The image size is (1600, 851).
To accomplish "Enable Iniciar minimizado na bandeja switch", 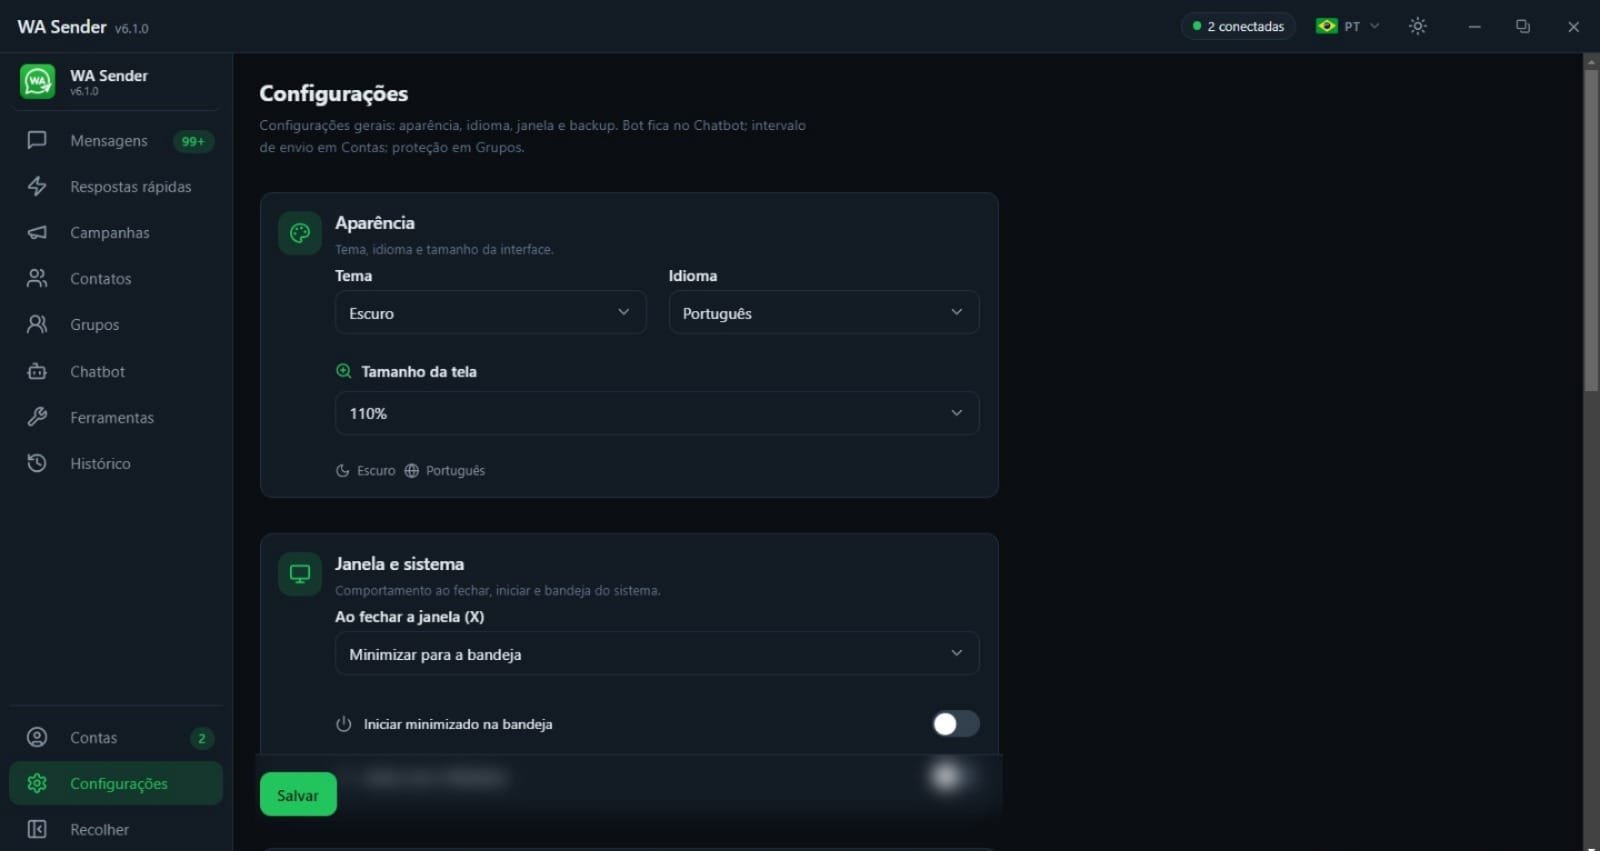I will click(956, 724).
